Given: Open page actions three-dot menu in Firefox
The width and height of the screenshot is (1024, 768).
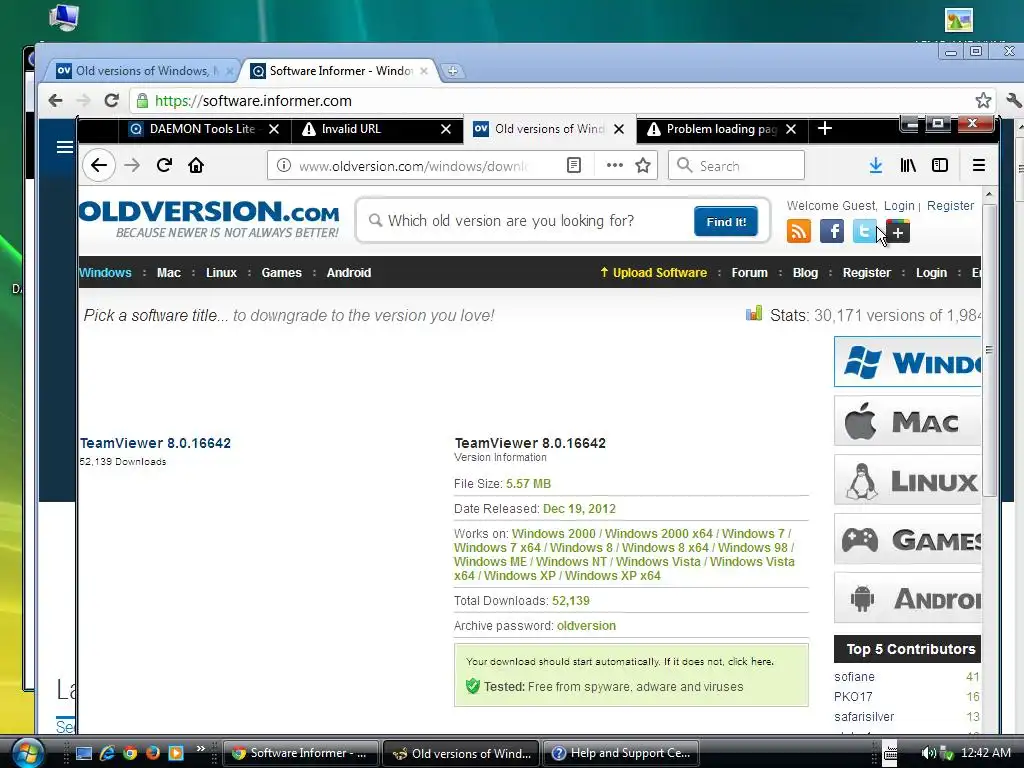Looking at the screenshot, I should [615, 165].
